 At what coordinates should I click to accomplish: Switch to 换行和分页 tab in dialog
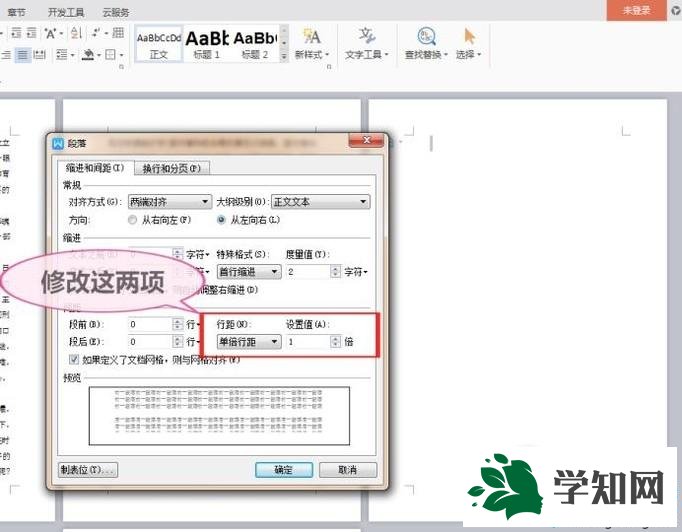[x=171, y=168]
